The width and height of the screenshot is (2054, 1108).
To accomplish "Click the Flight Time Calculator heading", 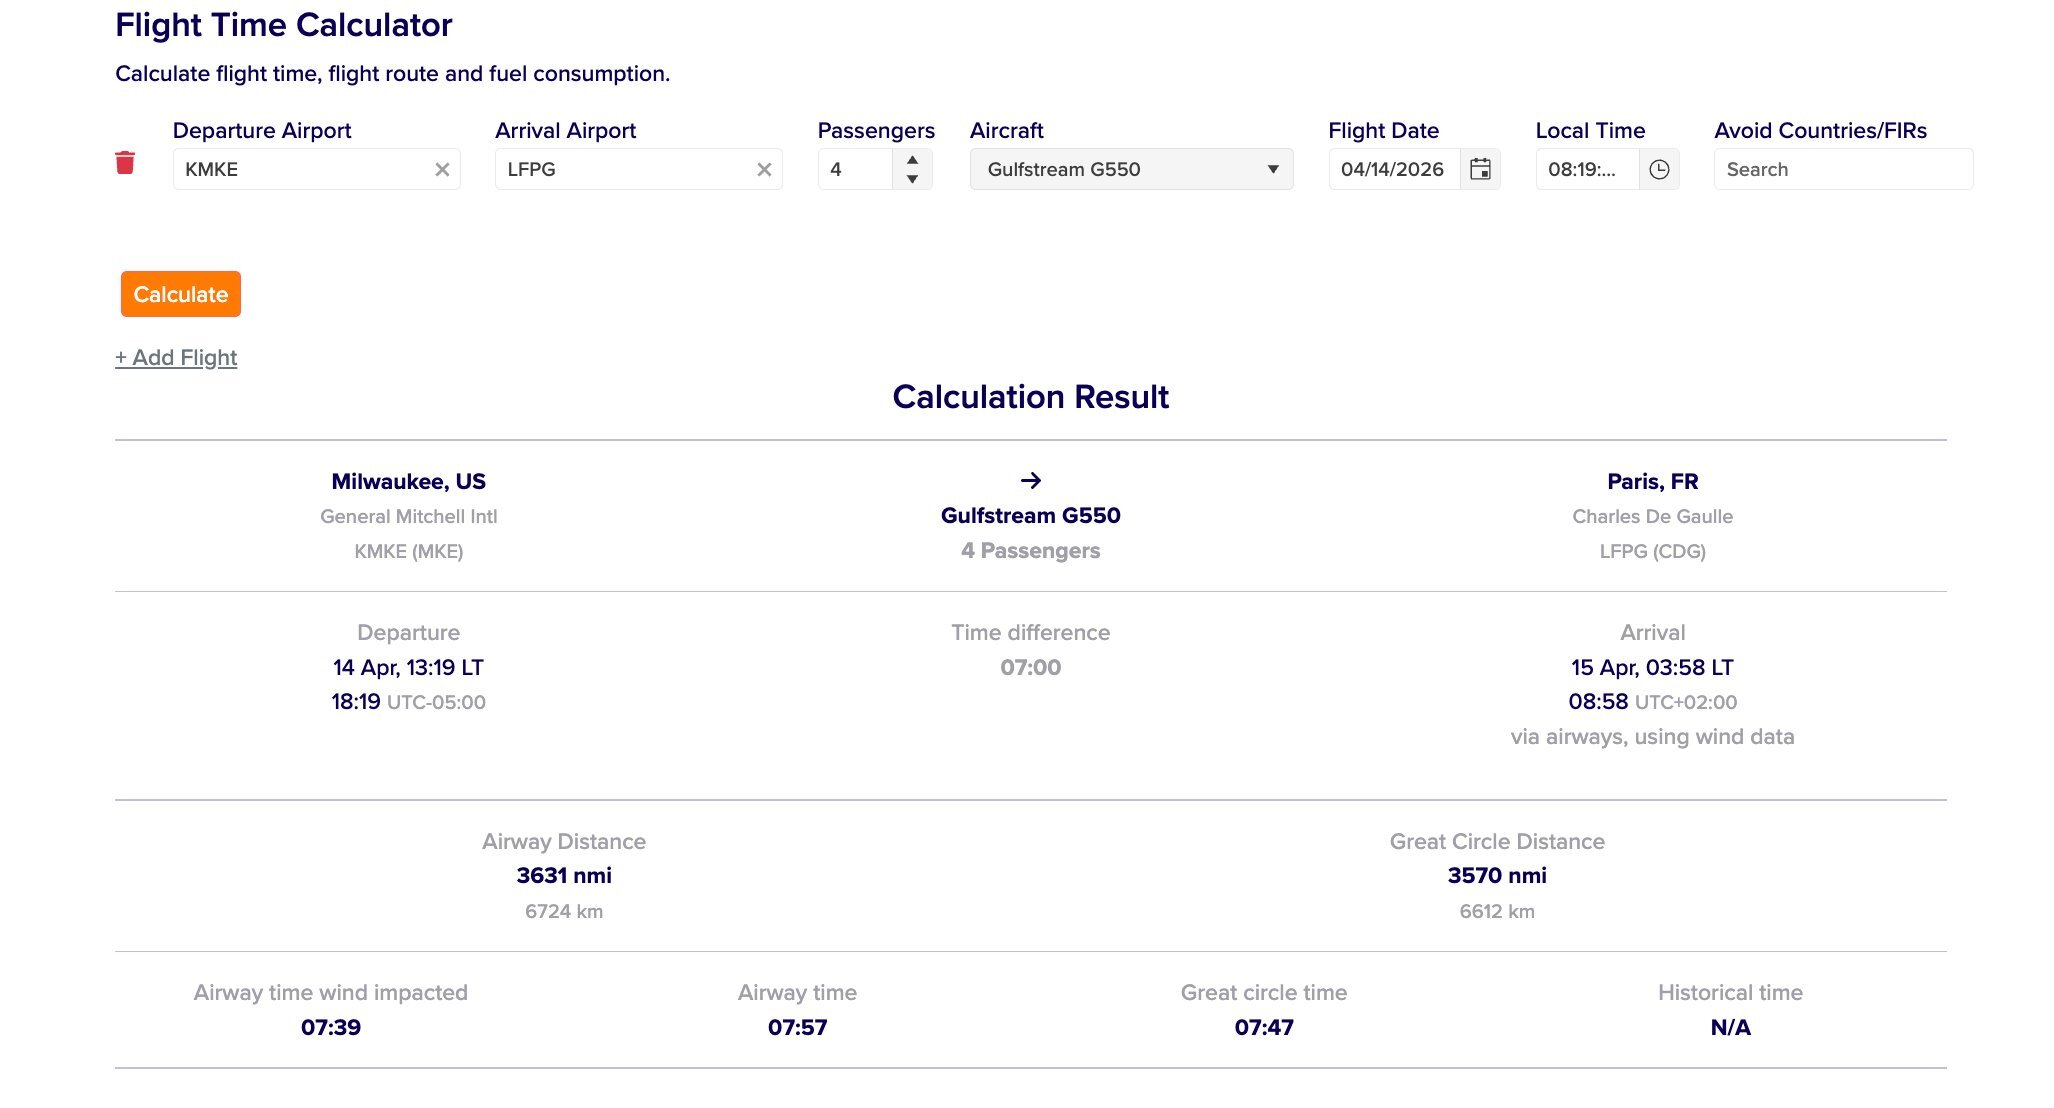I will 283,25.
